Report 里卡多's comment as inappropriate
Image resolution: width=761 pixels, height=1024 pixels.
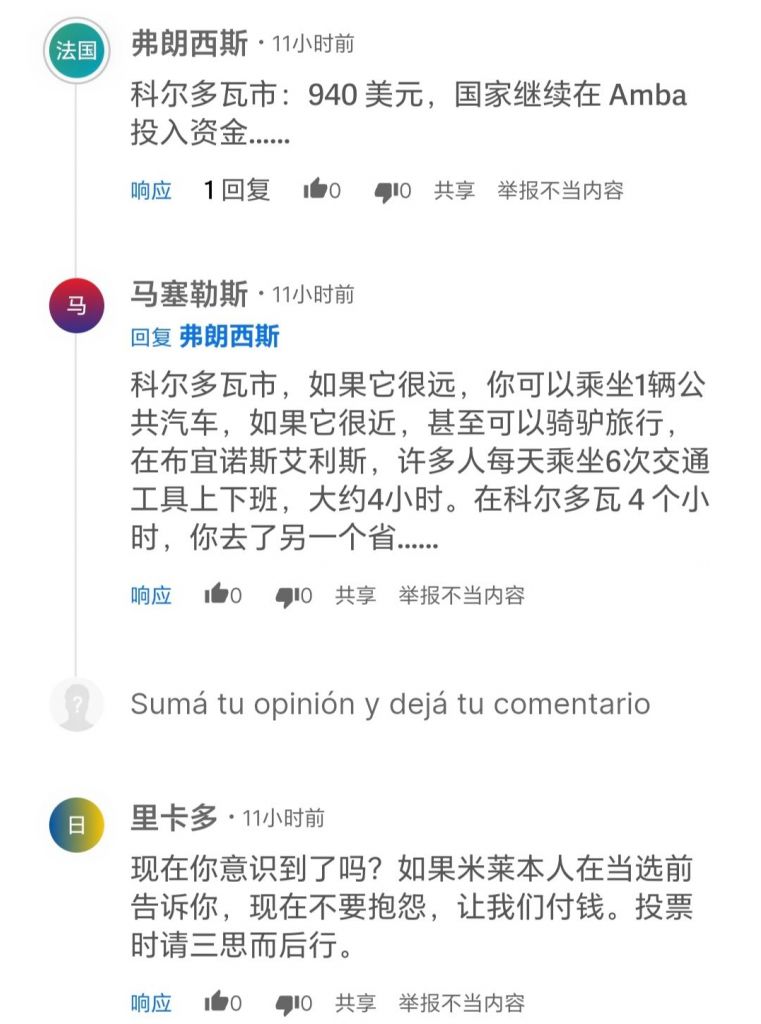[461, 1002]
